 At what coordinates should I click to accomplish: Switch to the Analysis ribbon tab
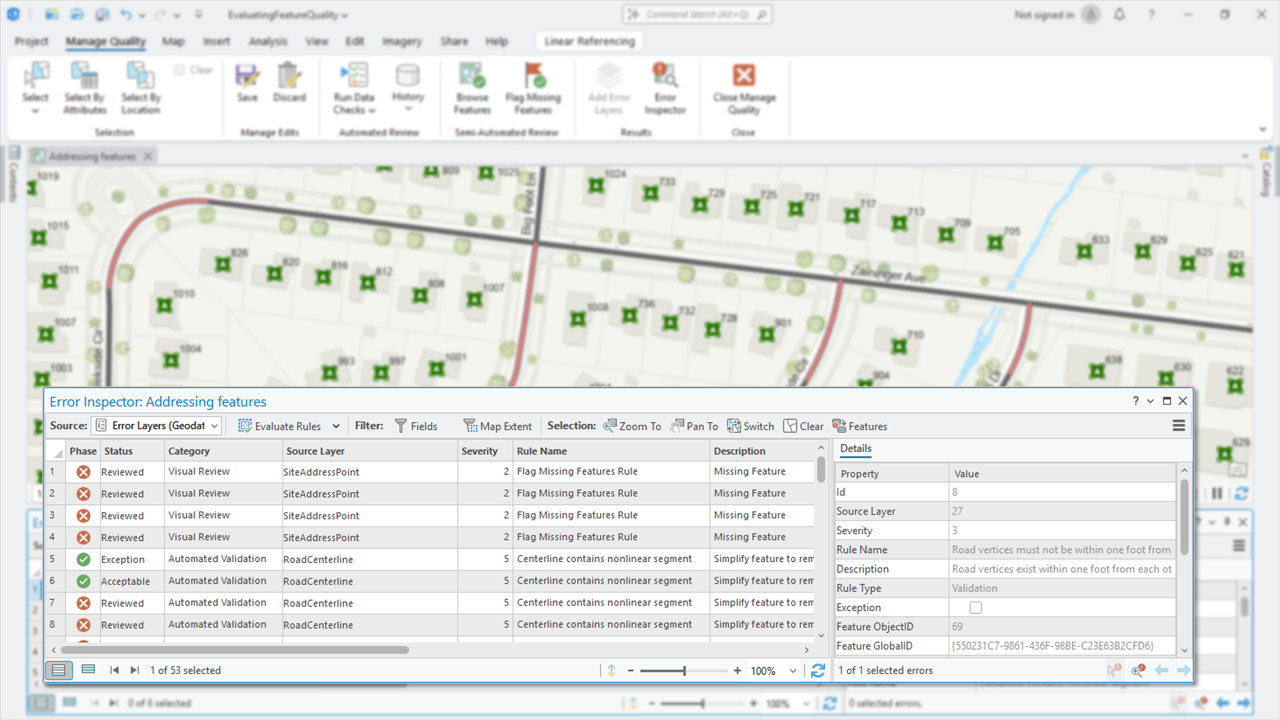click(267, 42)
